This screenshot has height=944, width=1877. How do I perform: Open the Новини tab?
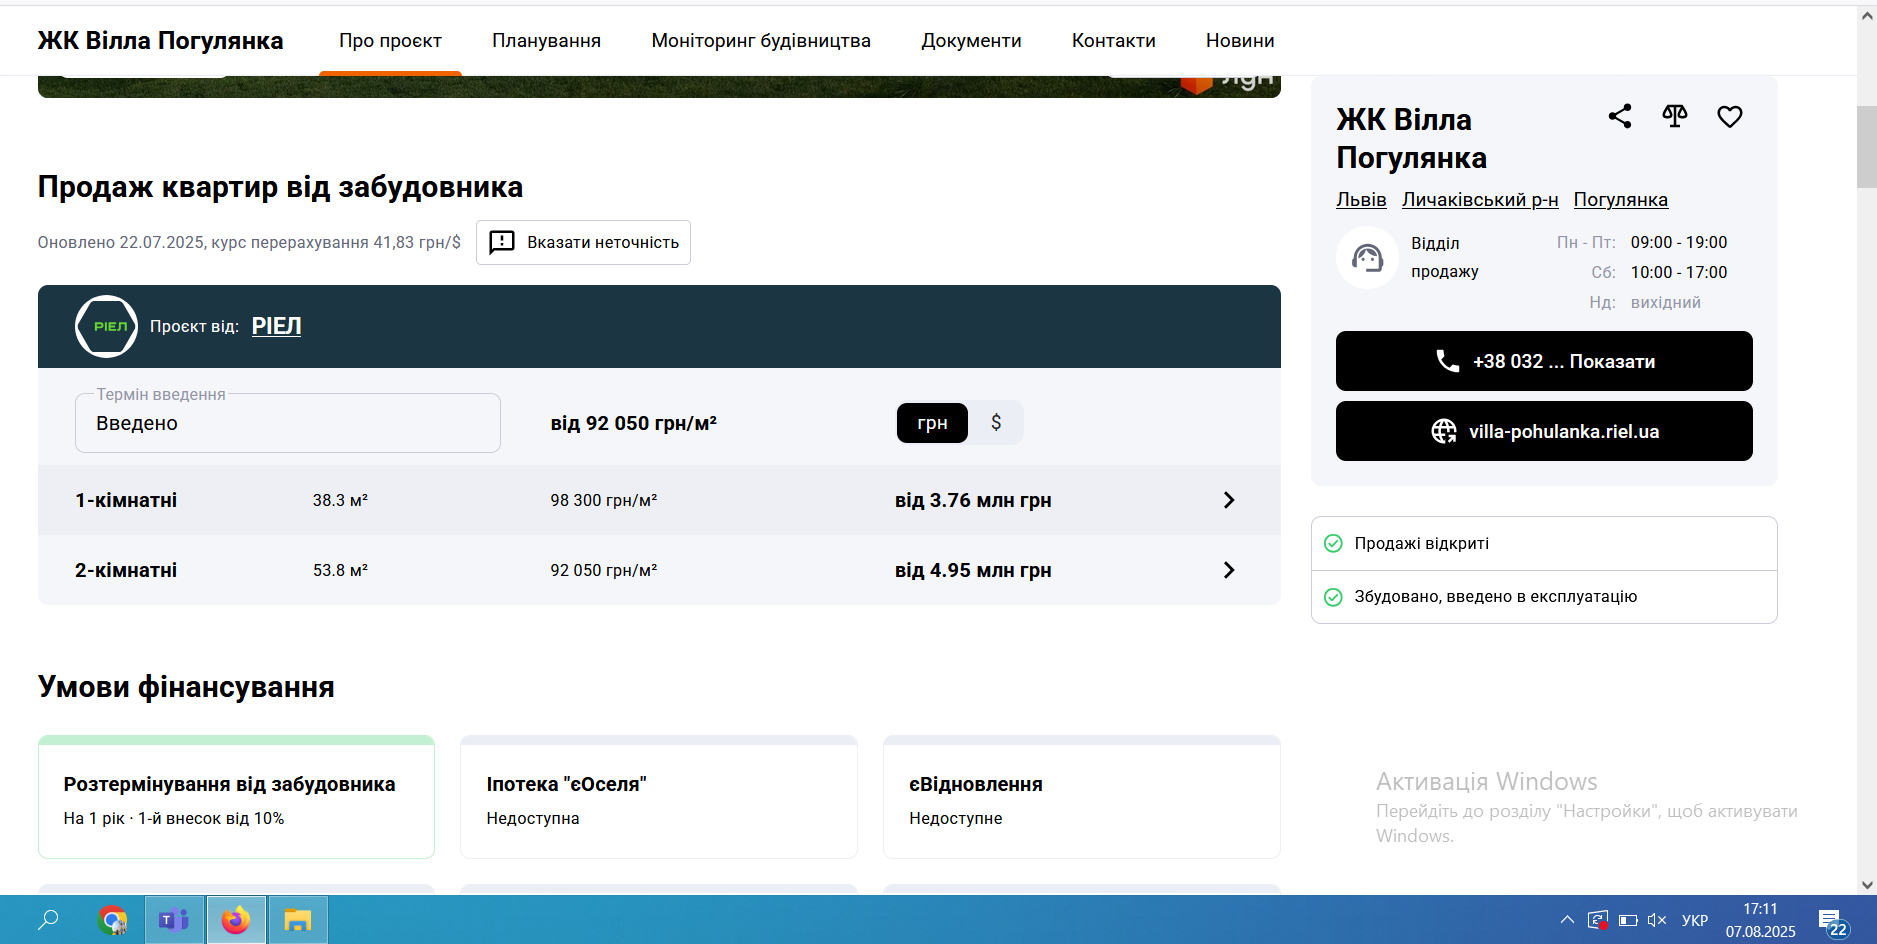pos(1240,41)
